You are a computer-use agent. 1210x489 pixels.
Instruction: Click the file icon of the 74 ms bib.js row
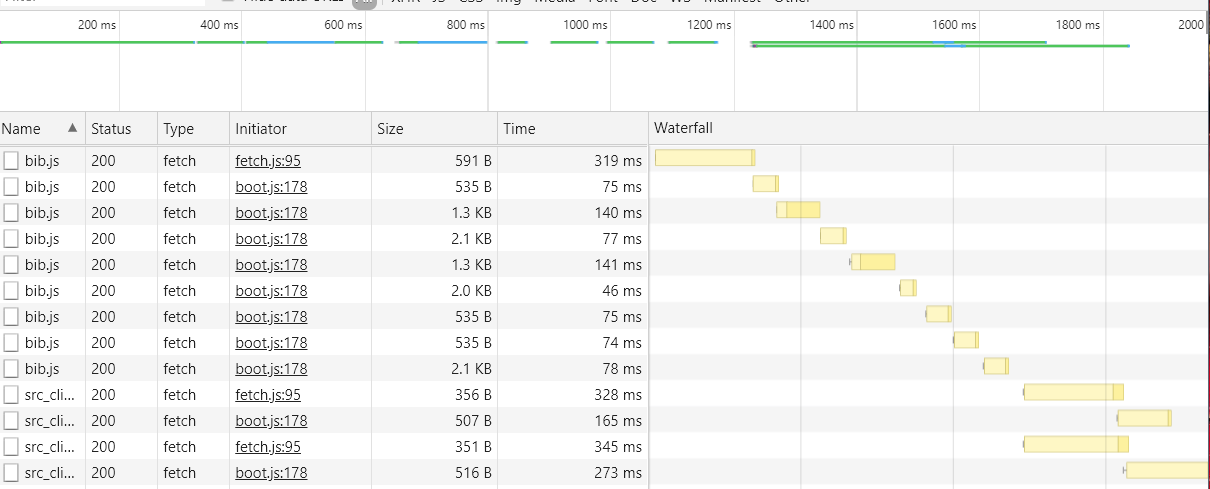click(11, 342)
